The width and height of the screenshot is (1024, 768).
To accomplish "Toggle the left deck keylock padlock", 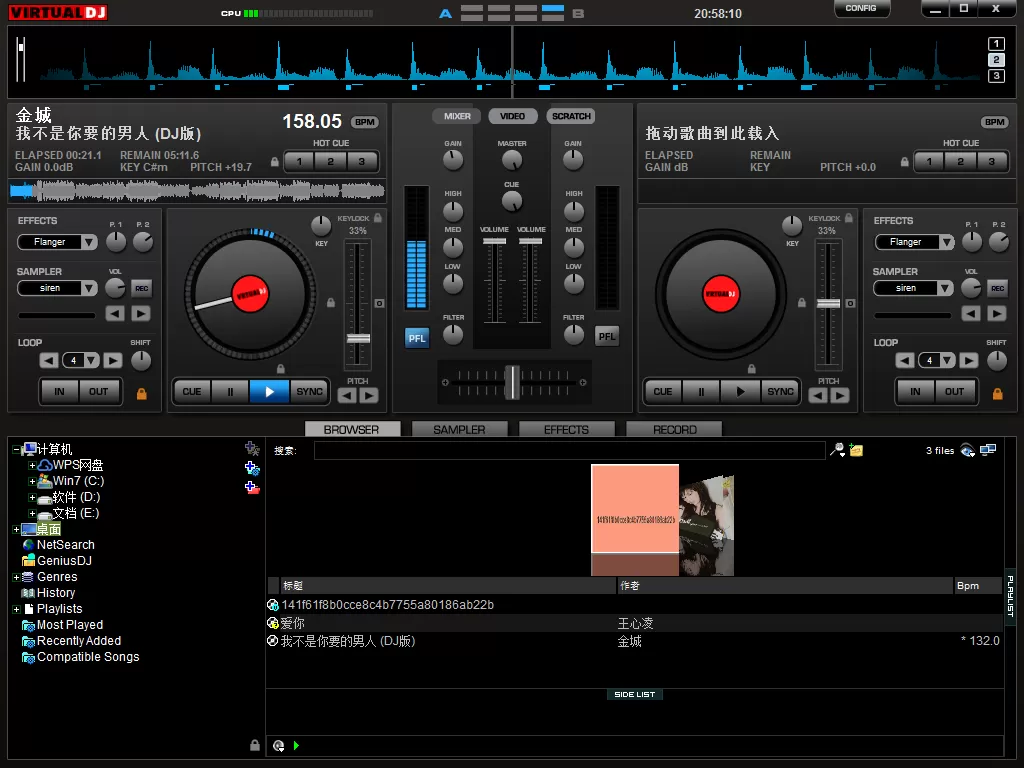I will pyautogui.click(x=377, y=217).
